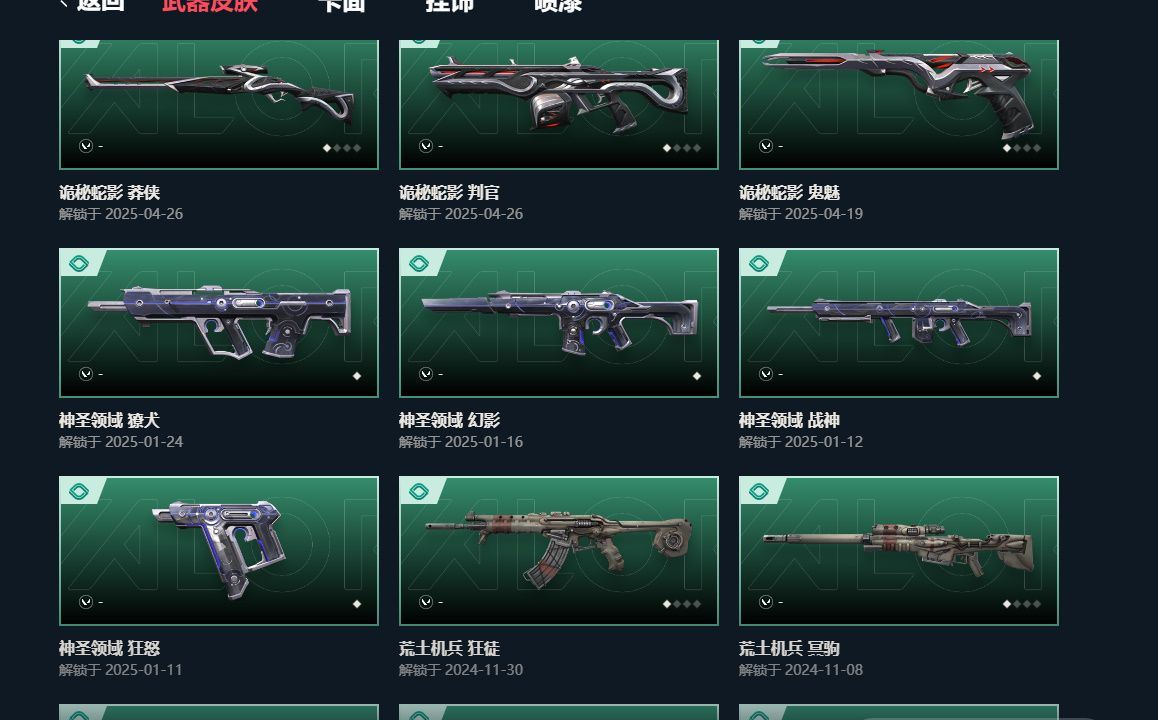Select the 武器皮肤 tab
Viewport: 1158px width, 720px height.
[x=210, y=5]
